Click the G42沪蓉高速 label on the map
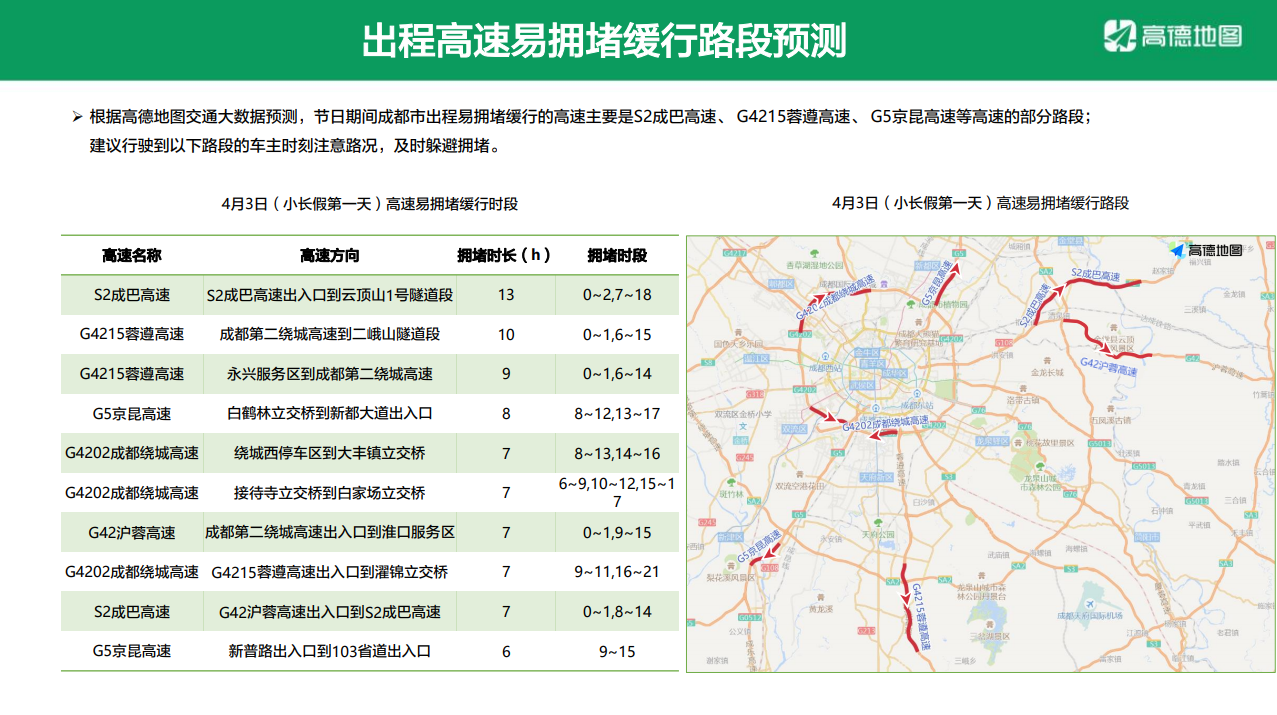Screen dimensions: 1277x715 tap(1109, 365)
